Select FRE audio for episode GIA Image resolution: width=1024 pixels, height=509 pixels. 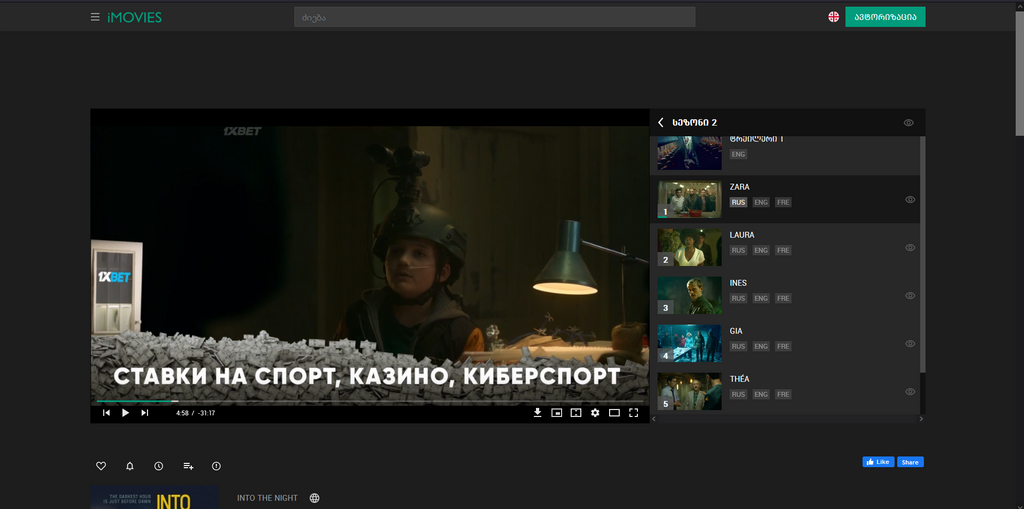pyautogui.click(x=783, y=346)
